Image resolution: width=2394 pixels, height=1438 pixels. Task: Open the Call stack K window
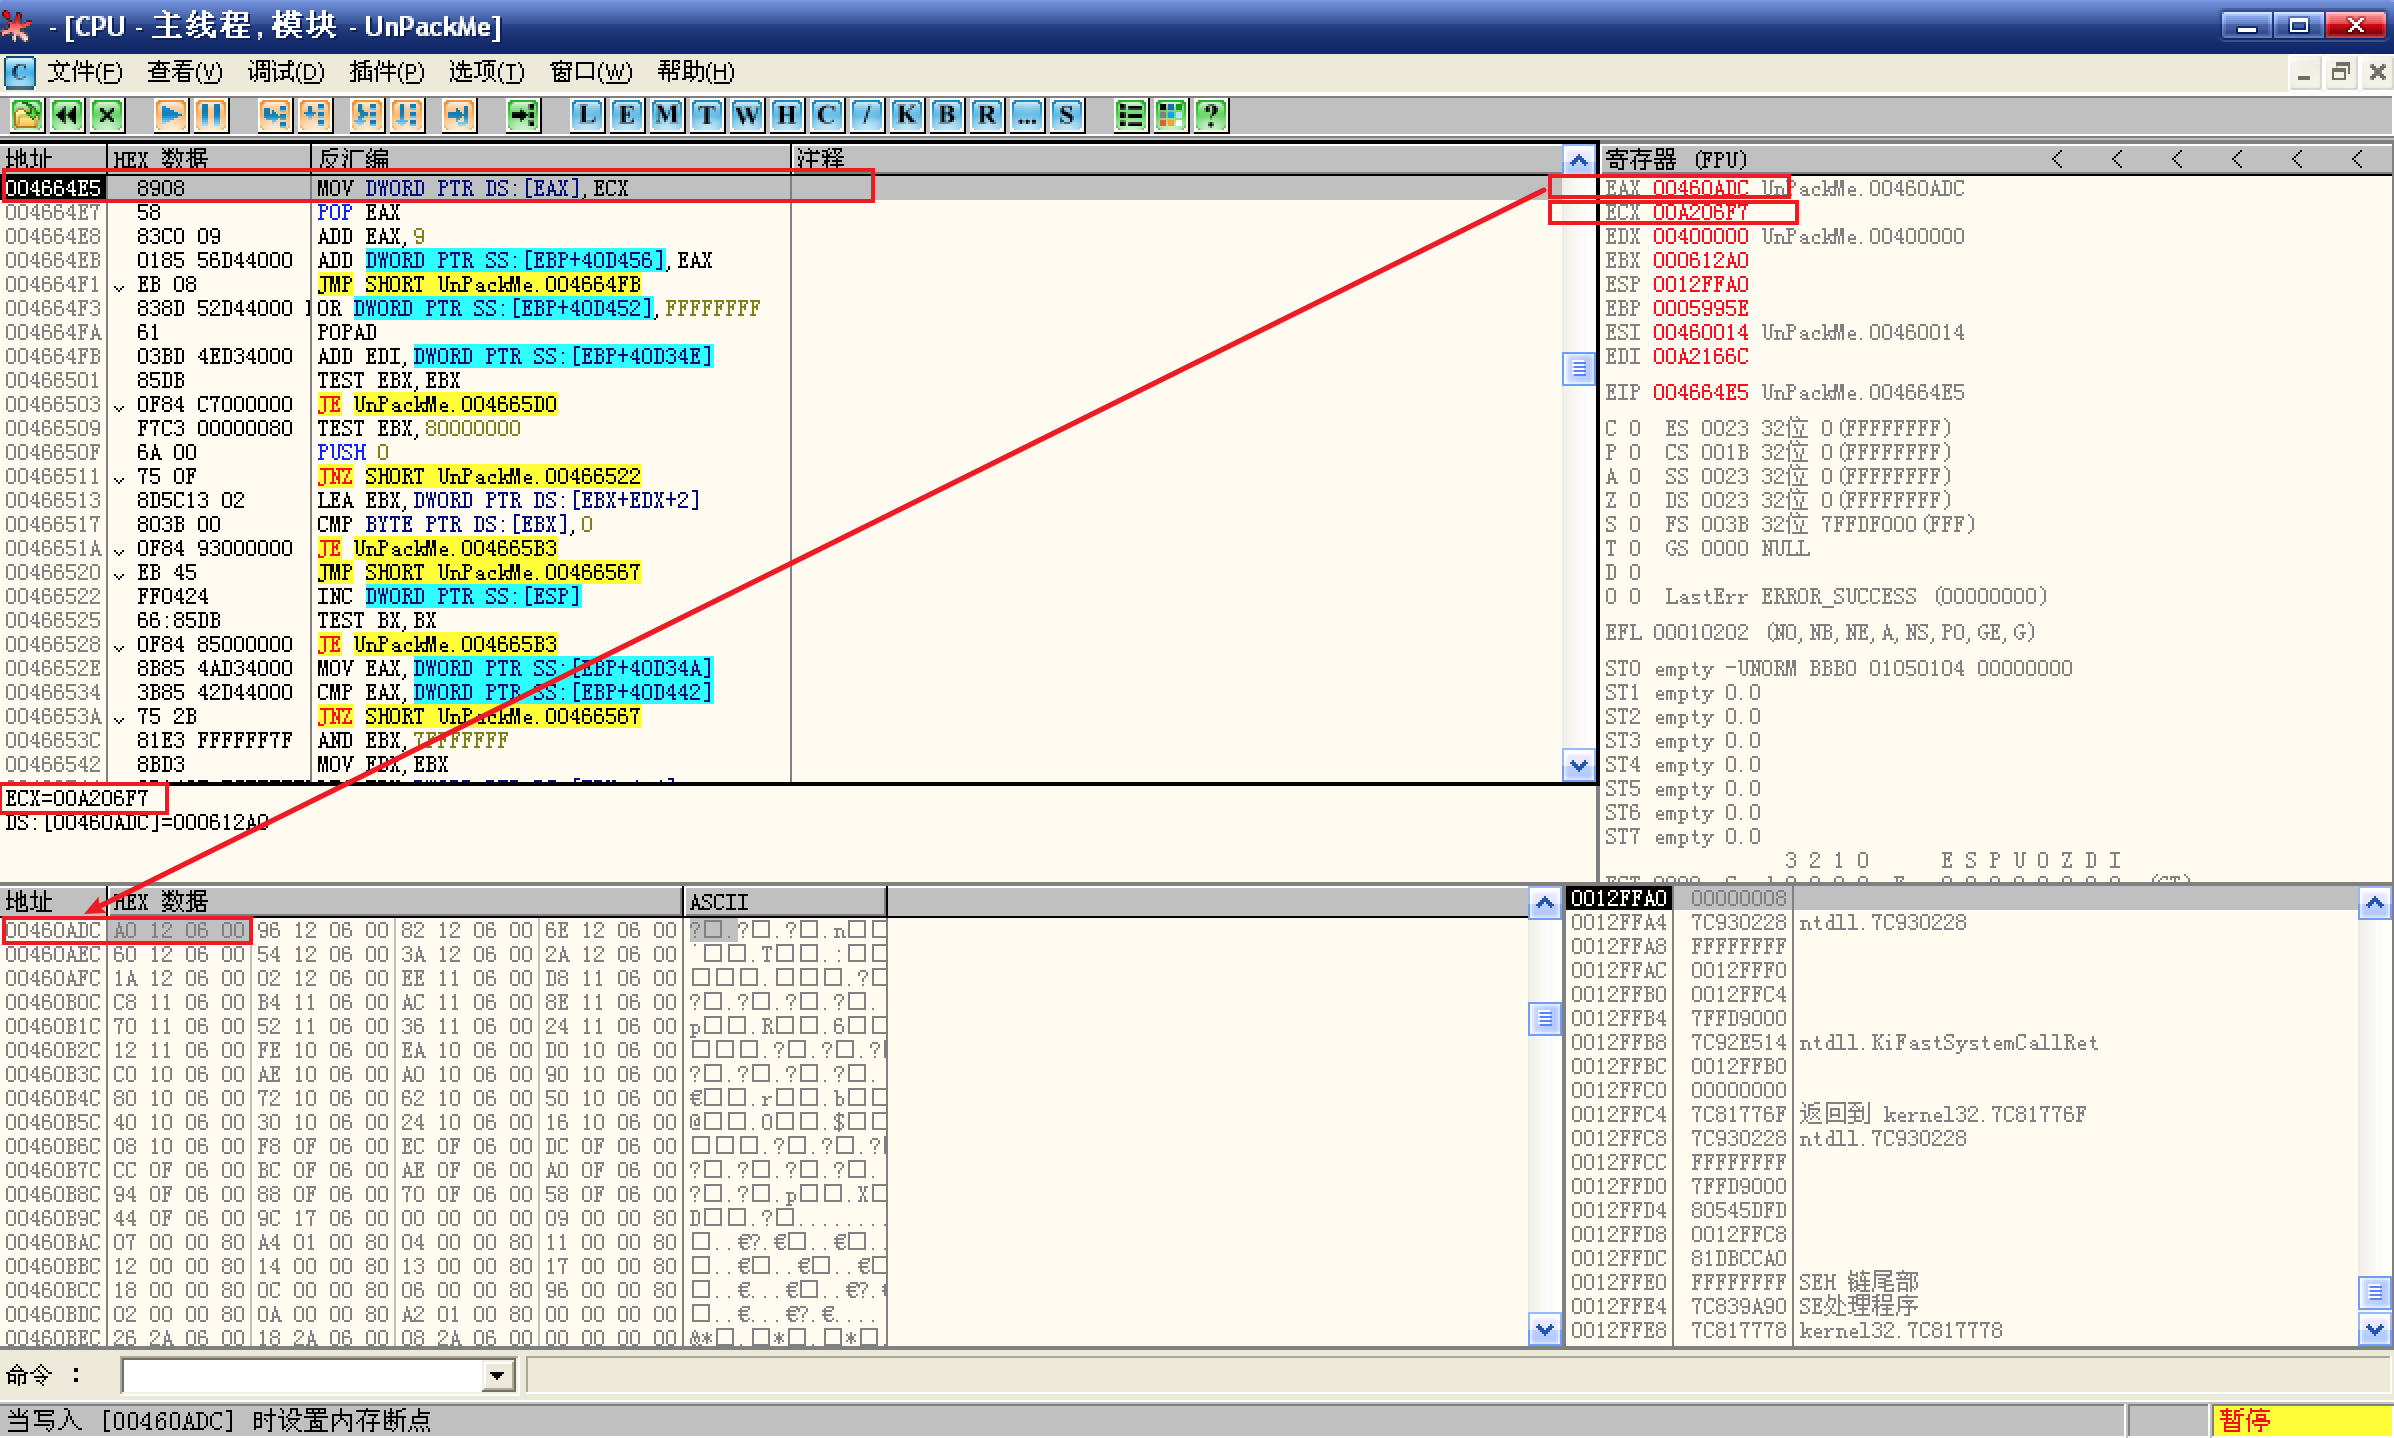(x=906, y=115)
